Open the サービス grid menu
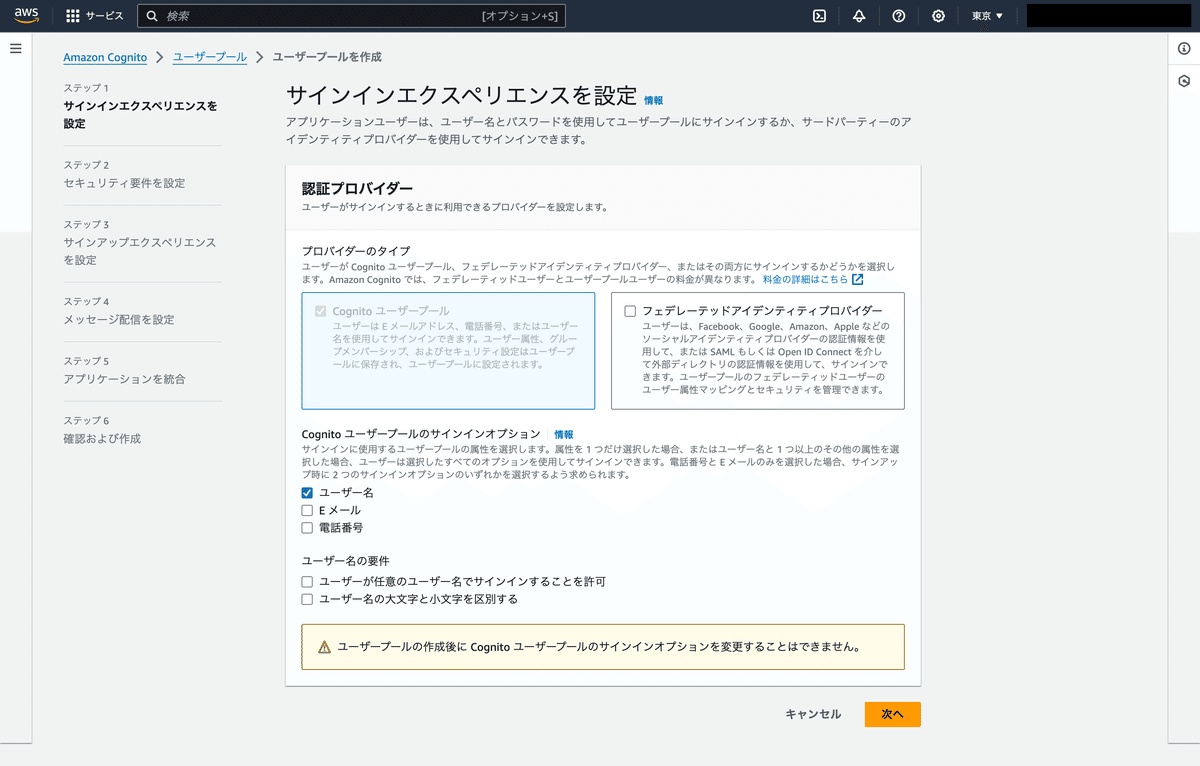Screen dimensions: 1200x766 click(95, 16)
